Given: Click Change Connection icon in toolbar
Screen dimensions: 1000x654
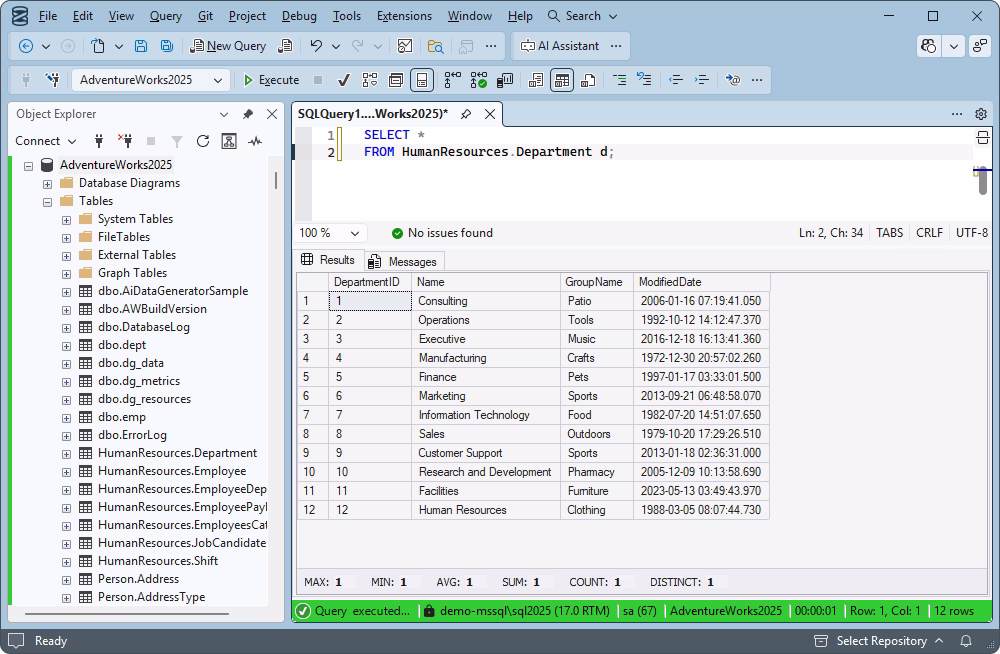Looking at the screenshot, I should [52, 80].
